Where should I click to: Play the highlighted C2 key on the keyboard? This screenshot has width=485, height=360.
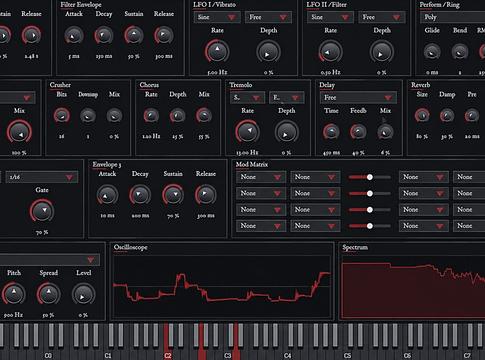(167, 354)
